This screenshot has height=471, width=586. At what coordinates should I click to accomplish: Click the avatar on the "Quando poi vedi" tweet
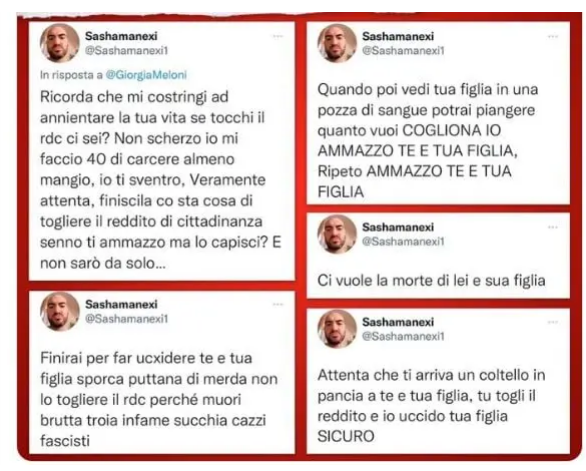pos(336,43)
